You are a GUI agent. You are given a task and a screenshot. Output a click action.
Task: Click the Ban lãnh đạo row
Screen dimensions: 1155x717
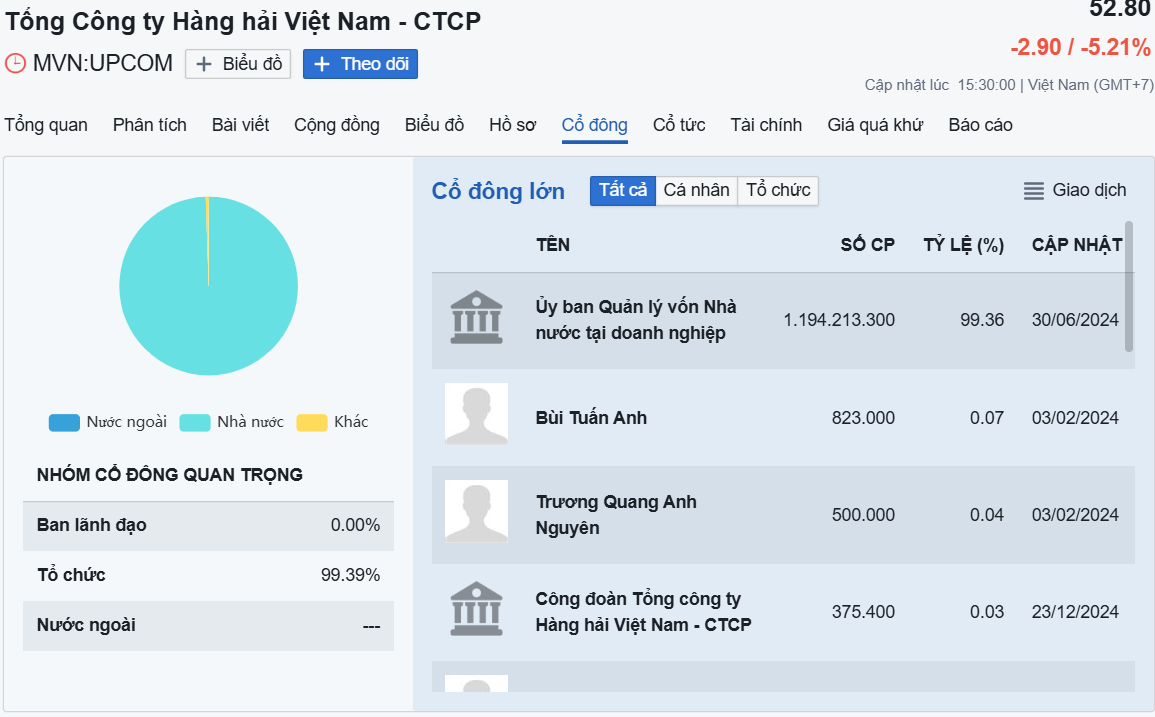click(208, 525)
